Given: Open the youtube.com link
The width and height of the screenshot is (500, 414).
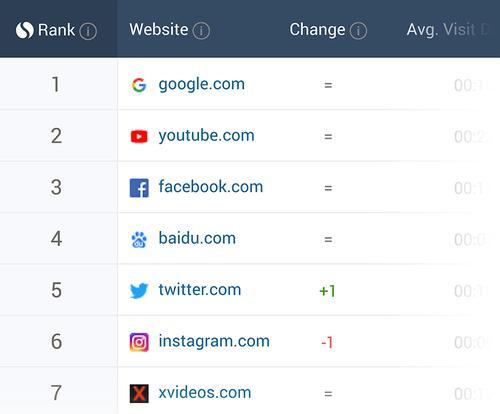Looking at the screenshot, I should (x=207, y=136).
